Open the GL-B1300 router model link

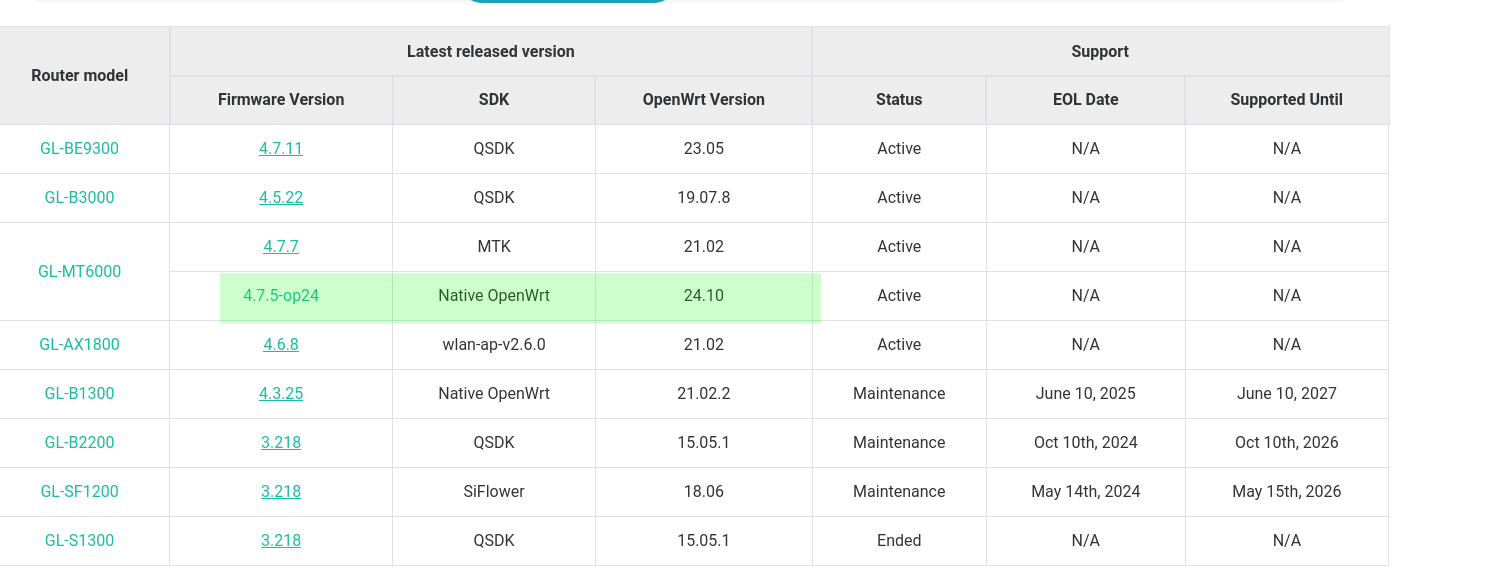[x=79, y=394]
